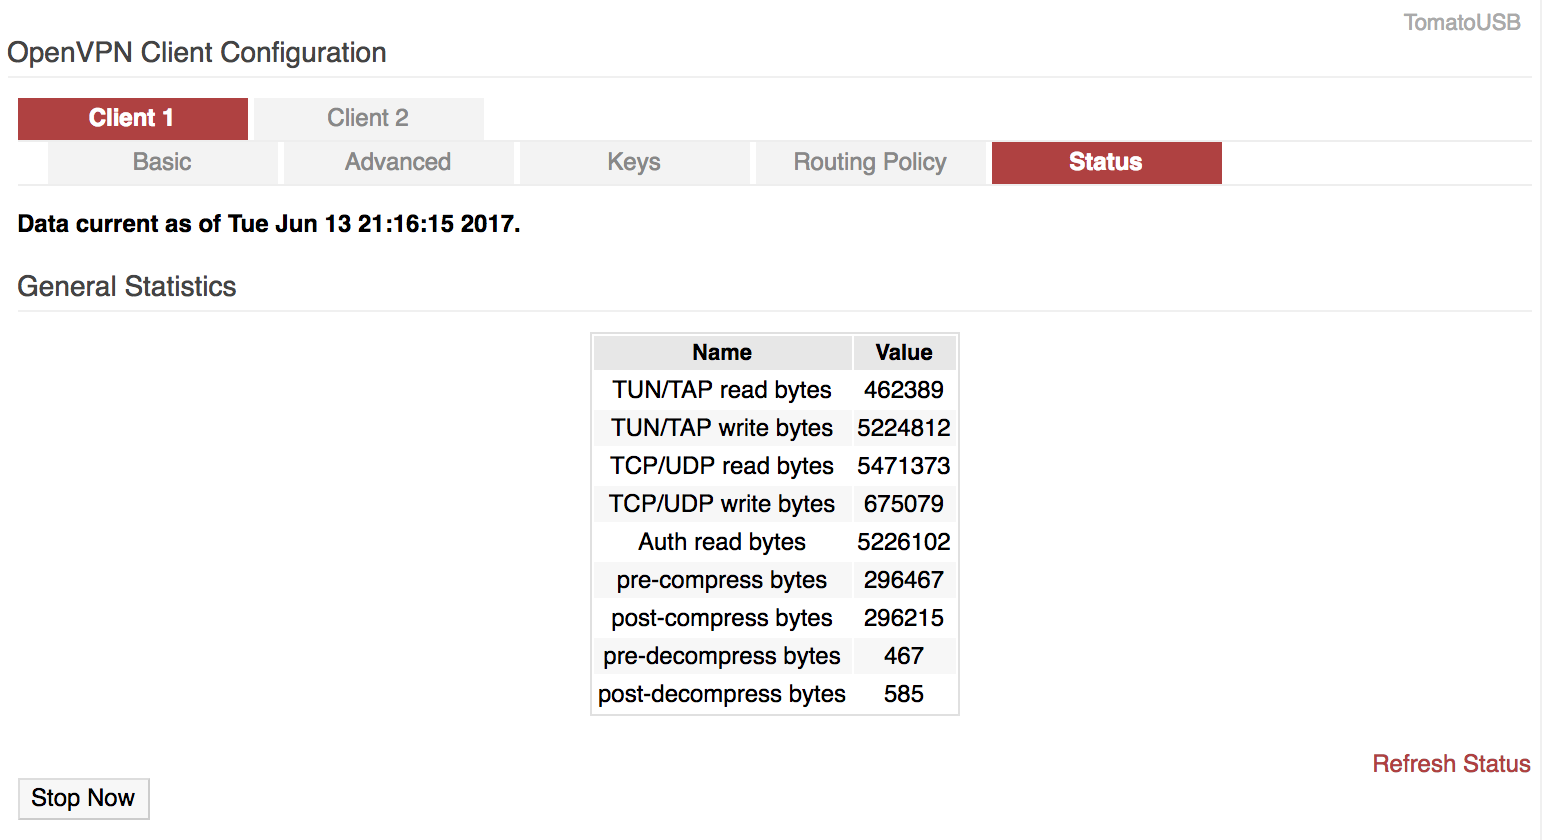Switch to the Routing Policy tab
The image size is (1542, 840).
pyautogui.click(x=870, y=162)
